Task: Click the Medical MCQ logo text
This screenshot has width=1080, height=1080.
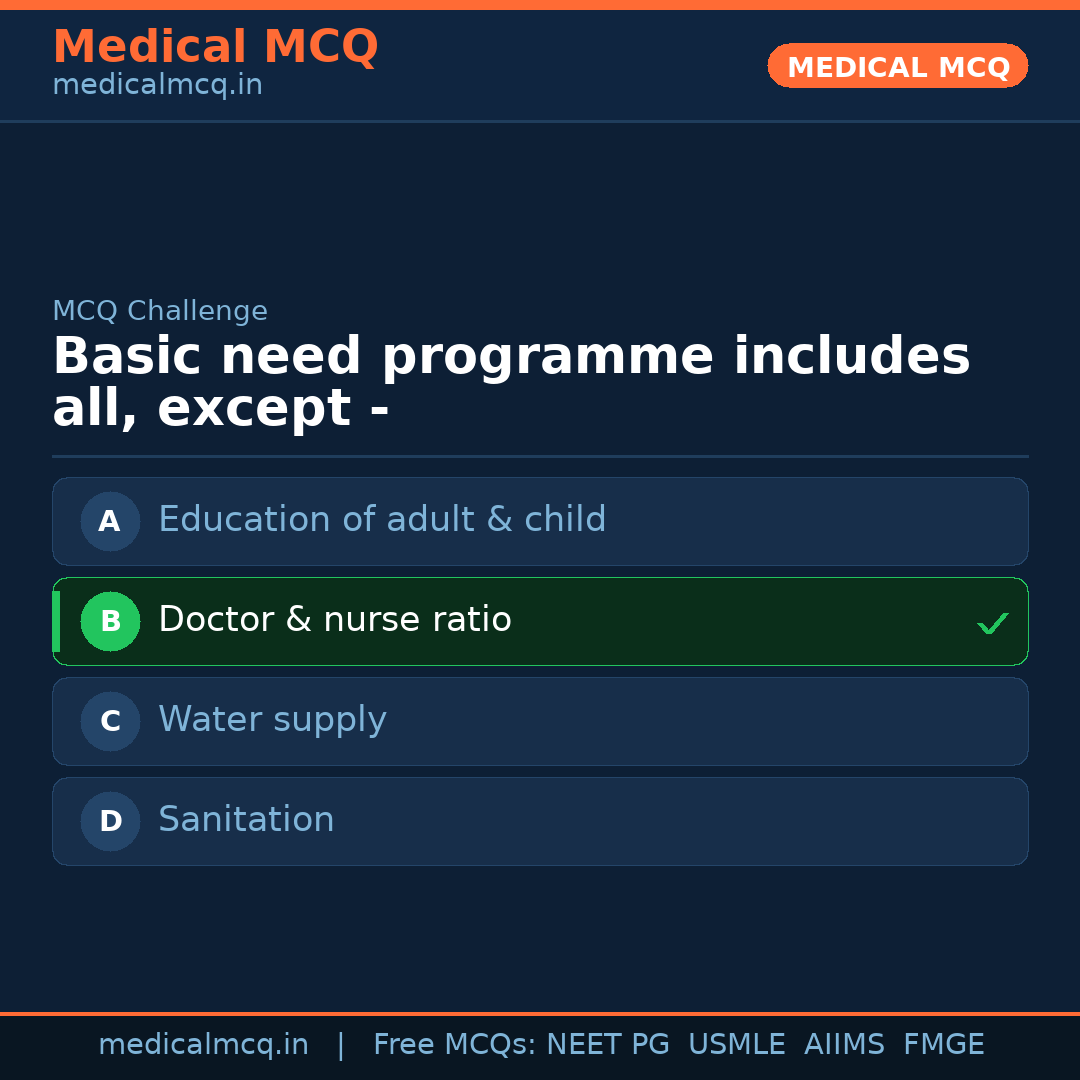Action: click(215, 46)
